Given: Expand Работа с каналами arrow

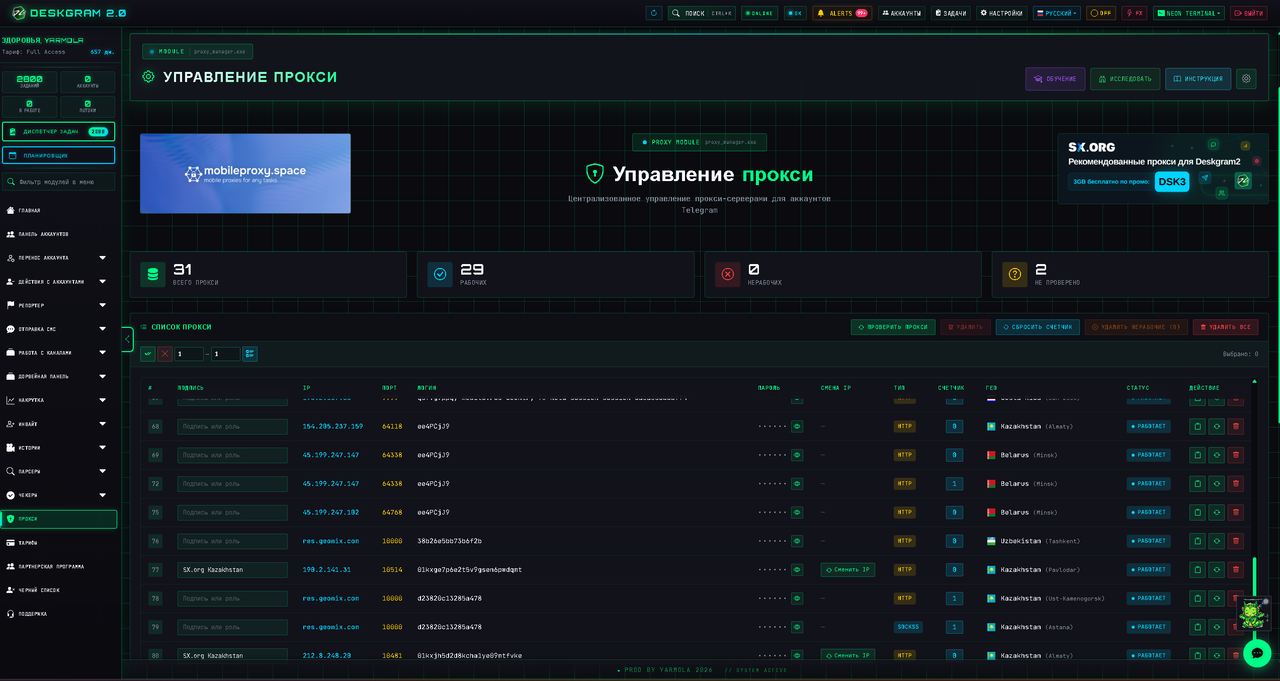Looking at the screenshot, I should [102, 353].
